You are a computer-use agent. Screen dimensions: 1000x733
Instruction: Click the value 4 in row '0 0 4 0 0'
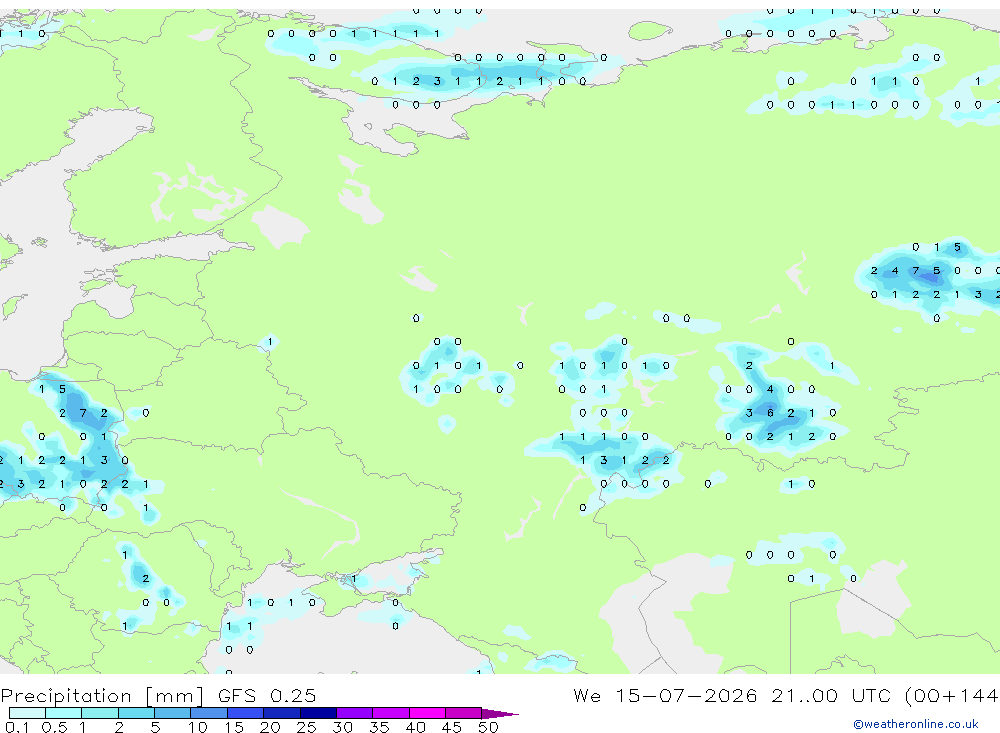770,389
